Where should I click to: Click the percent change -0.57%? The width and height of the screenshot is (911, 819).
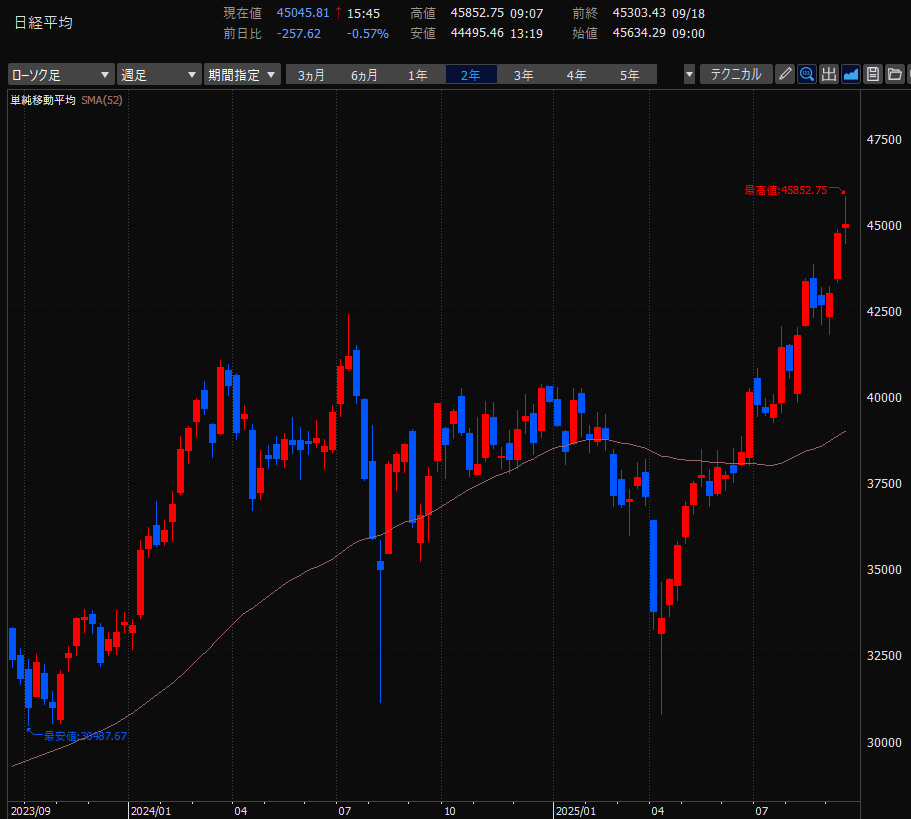(368, 34)
